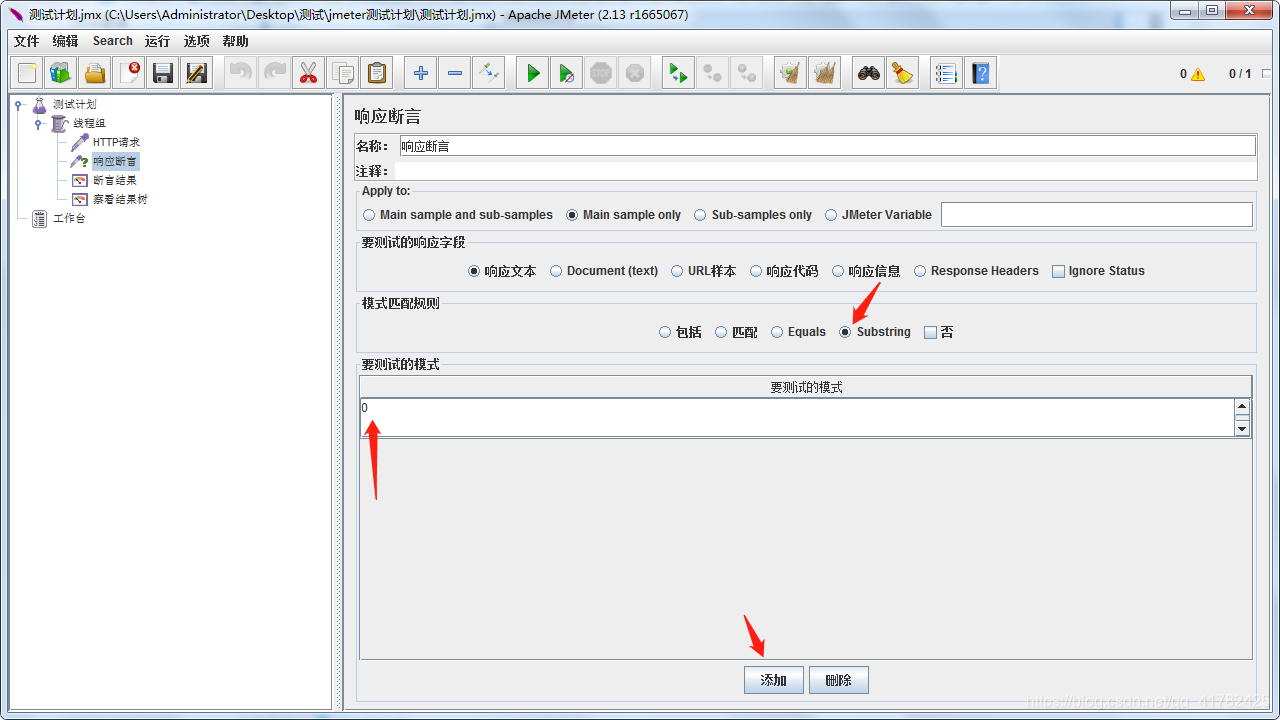Select Equals matching rule
This screenshot has width=1280, height=720.
point(798,332)
